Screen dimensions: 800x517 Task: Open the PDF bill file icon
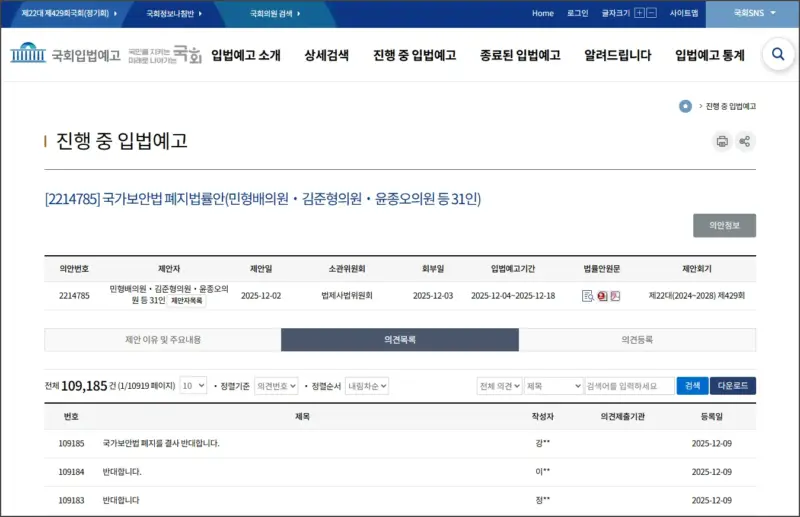(x=615, y=296)
